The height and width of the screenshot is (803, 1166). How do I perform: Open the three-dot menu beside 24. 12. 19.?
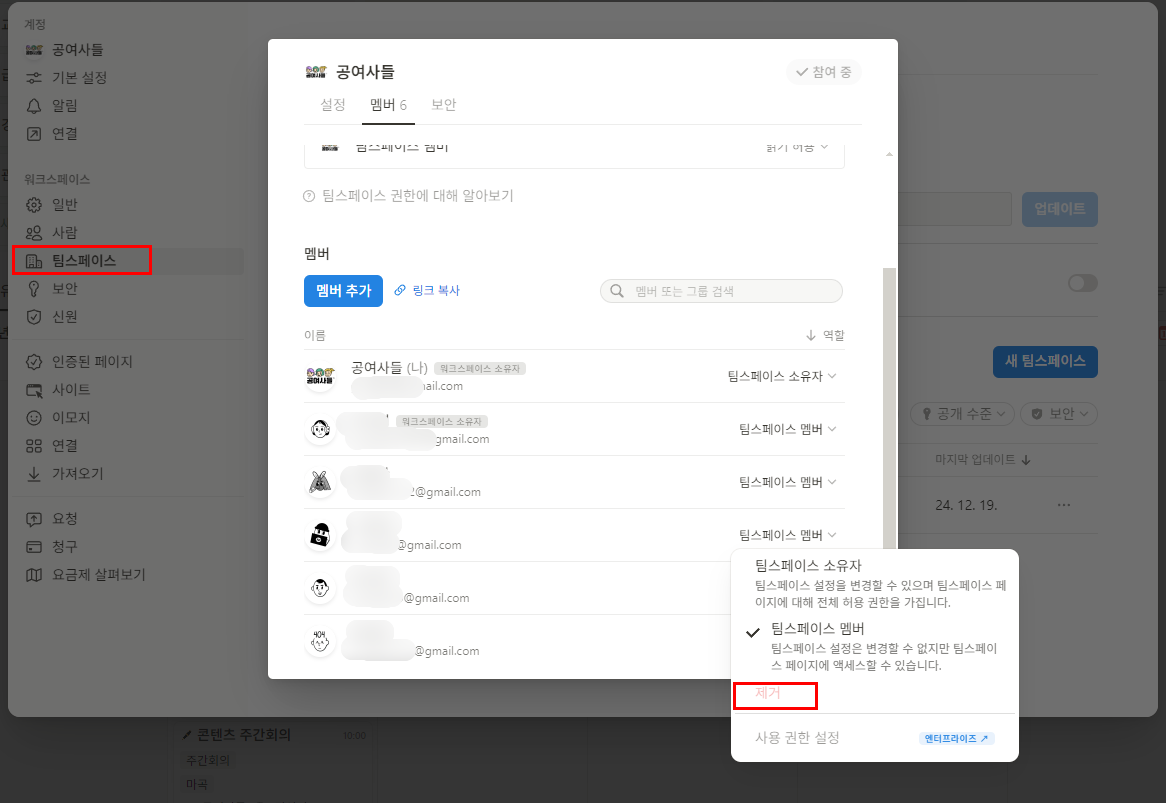tap(1063, 505)
